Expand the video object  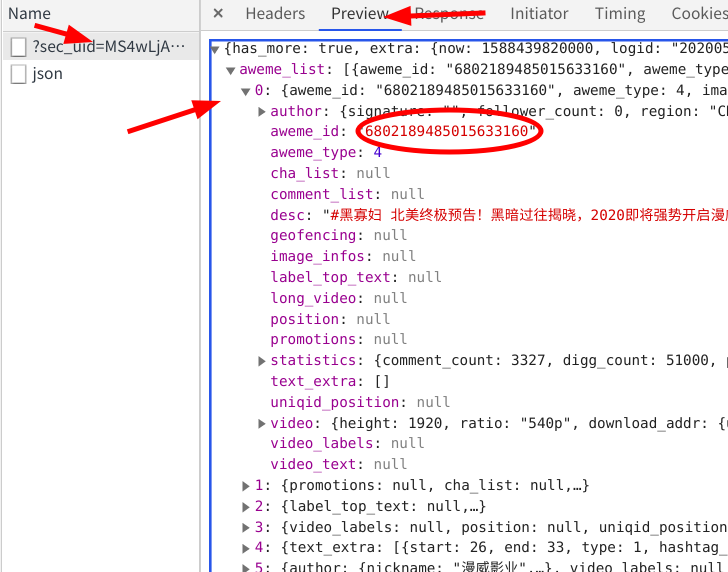tap(262, 423)
